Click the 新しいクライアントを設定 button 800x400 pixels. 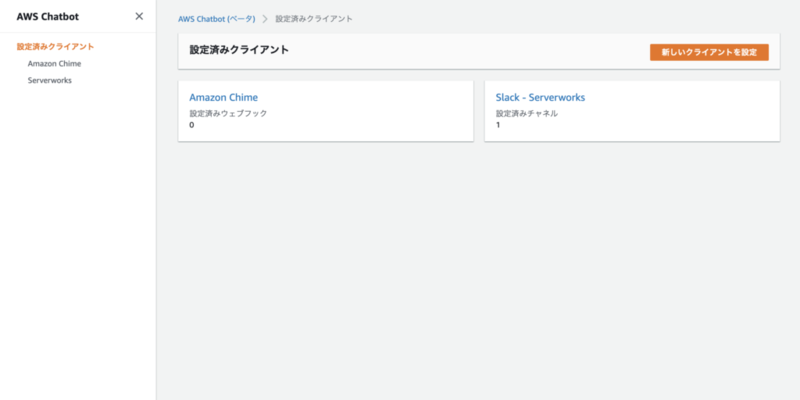click(709, 52)
